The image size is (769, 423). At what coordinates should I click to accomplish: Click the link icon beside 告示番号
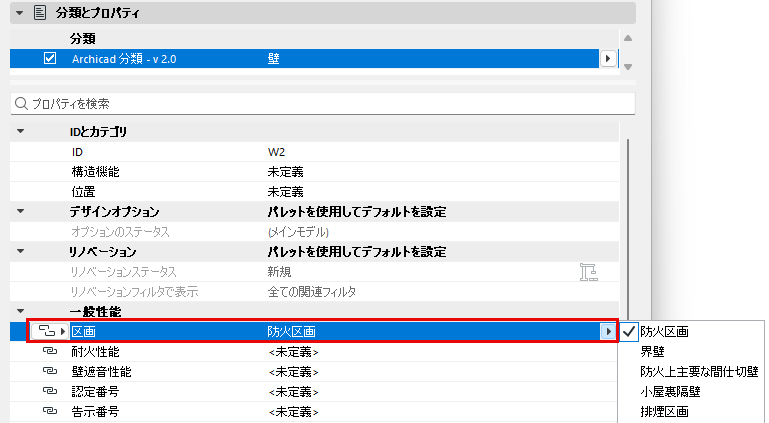[50, 411]
